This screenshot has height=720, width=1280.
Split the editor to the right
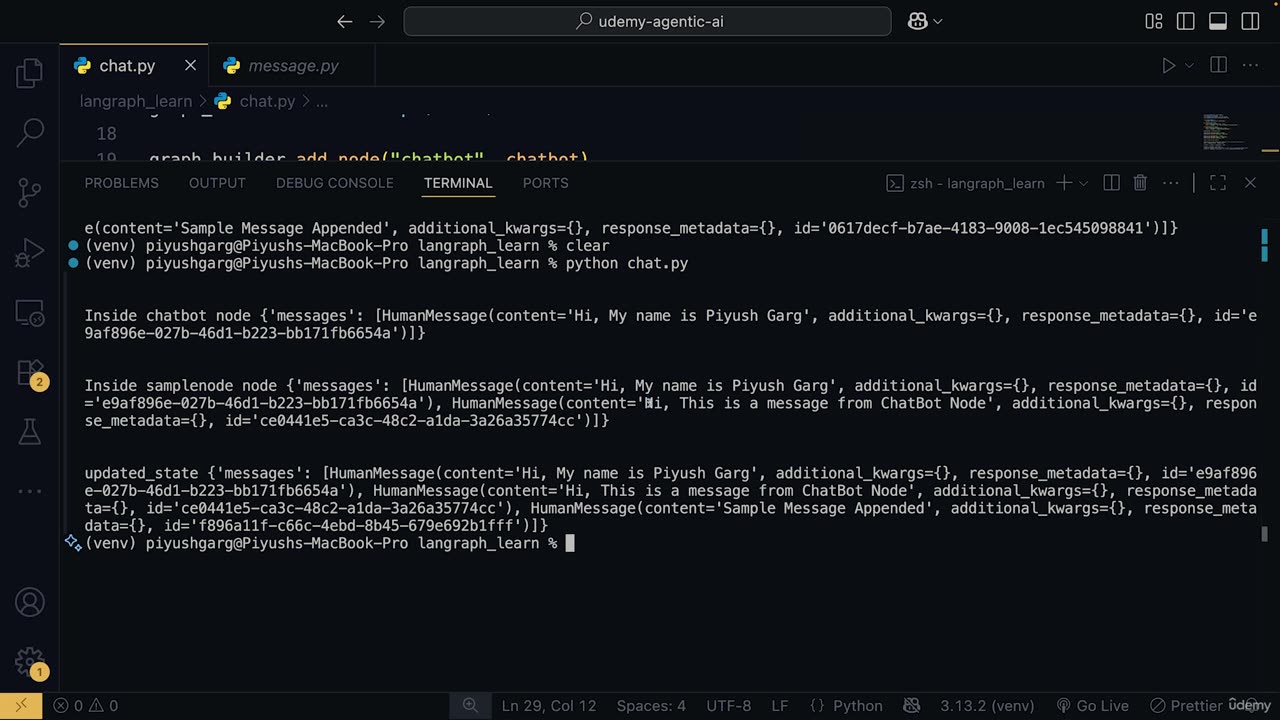click(1218, 65)
